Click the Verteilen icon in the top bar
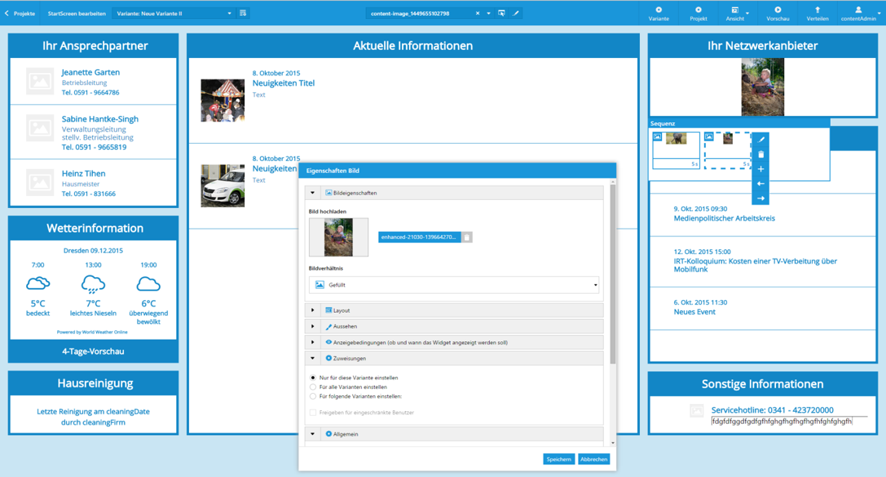 [x=817, y=13]
